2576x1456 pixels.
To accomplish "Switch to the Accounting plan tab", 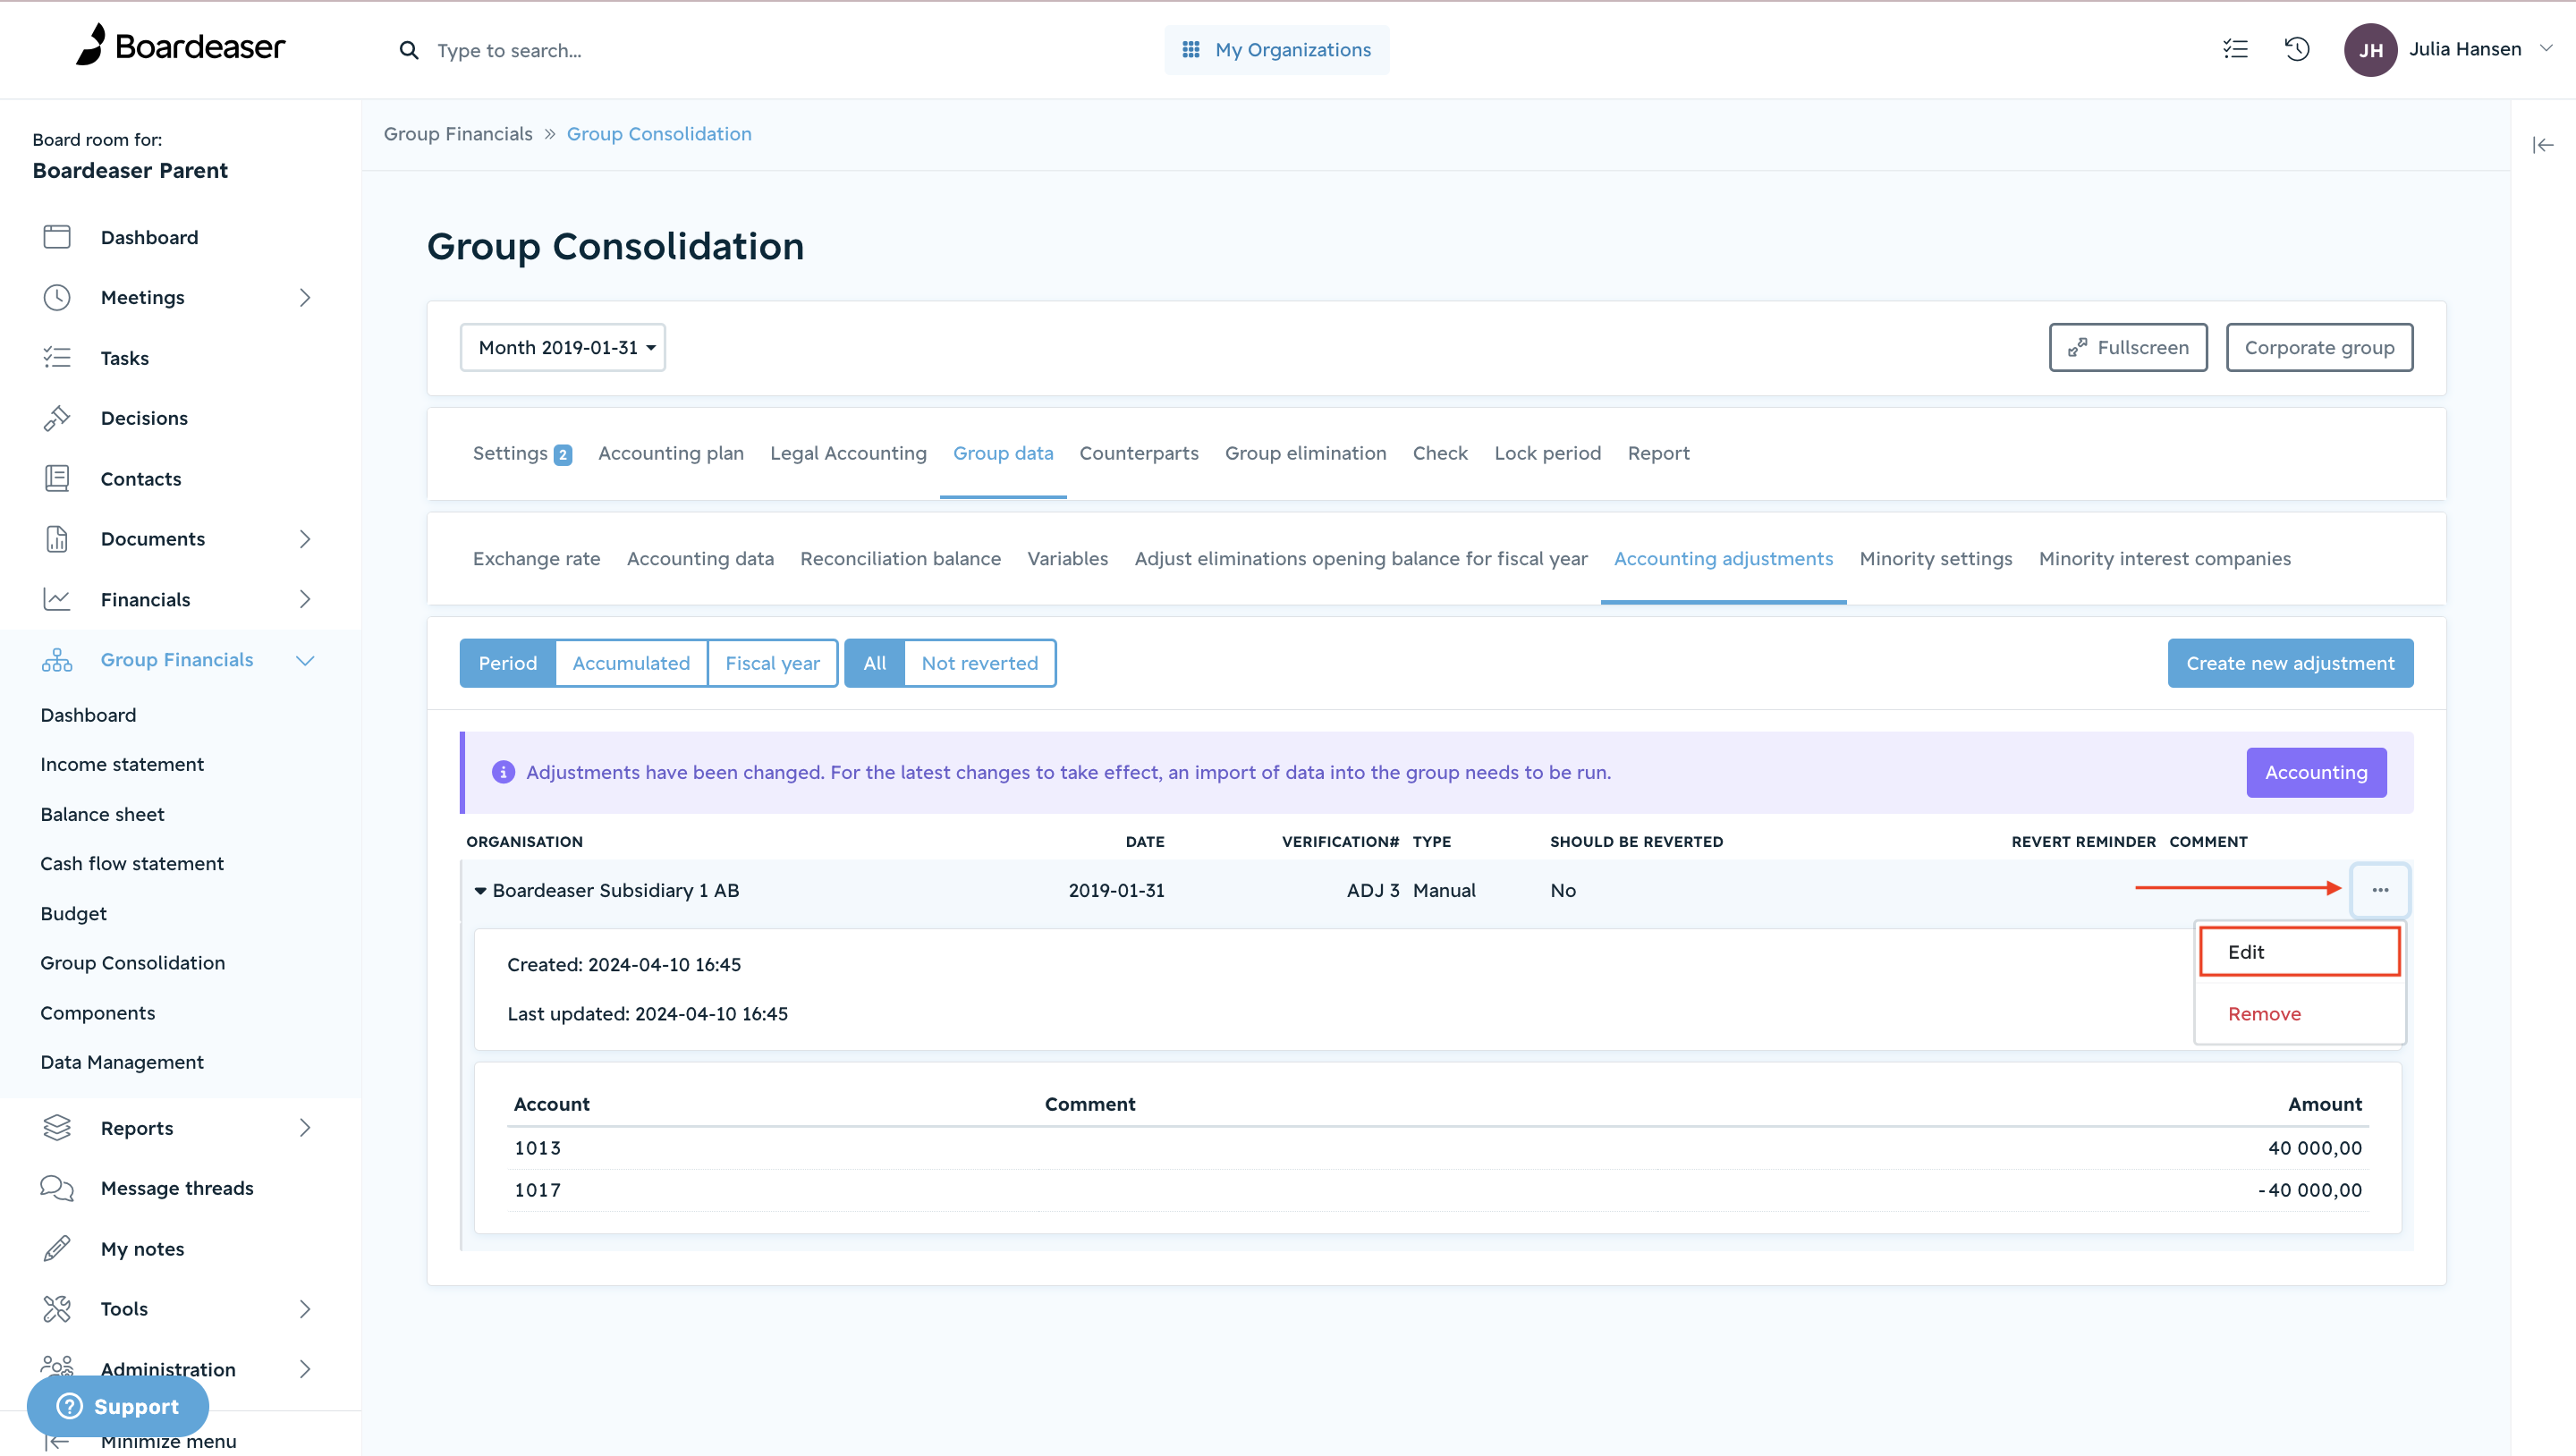I will [x=671, y=454].
